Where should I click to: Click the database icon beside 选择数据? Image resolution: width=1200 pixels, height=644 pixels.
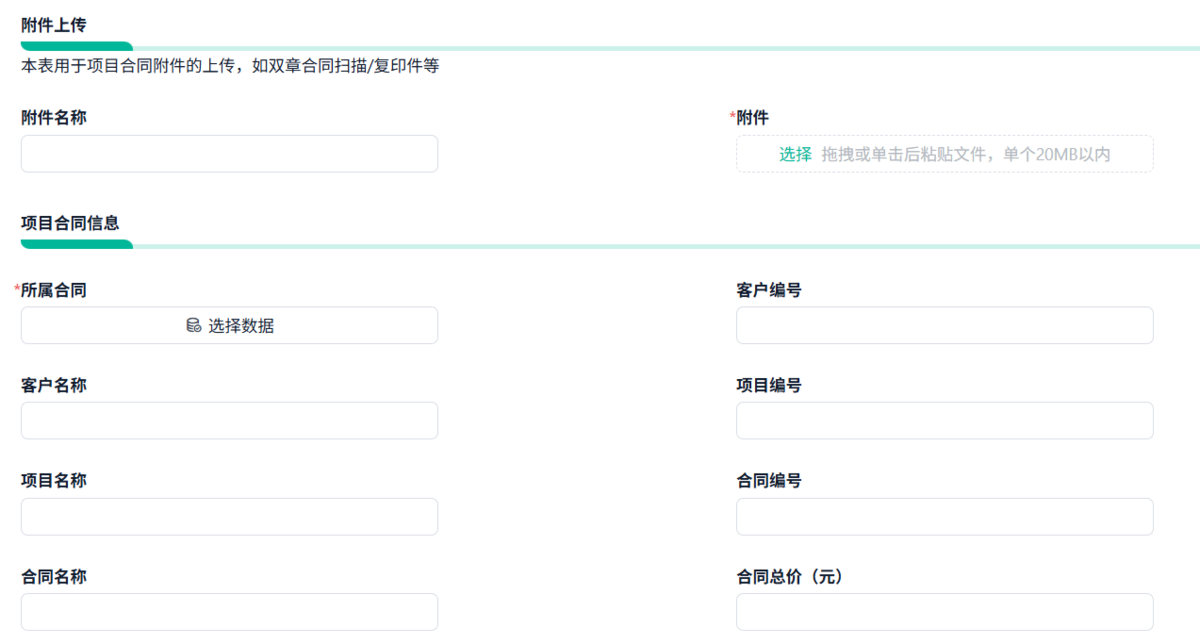click(194, 325)
